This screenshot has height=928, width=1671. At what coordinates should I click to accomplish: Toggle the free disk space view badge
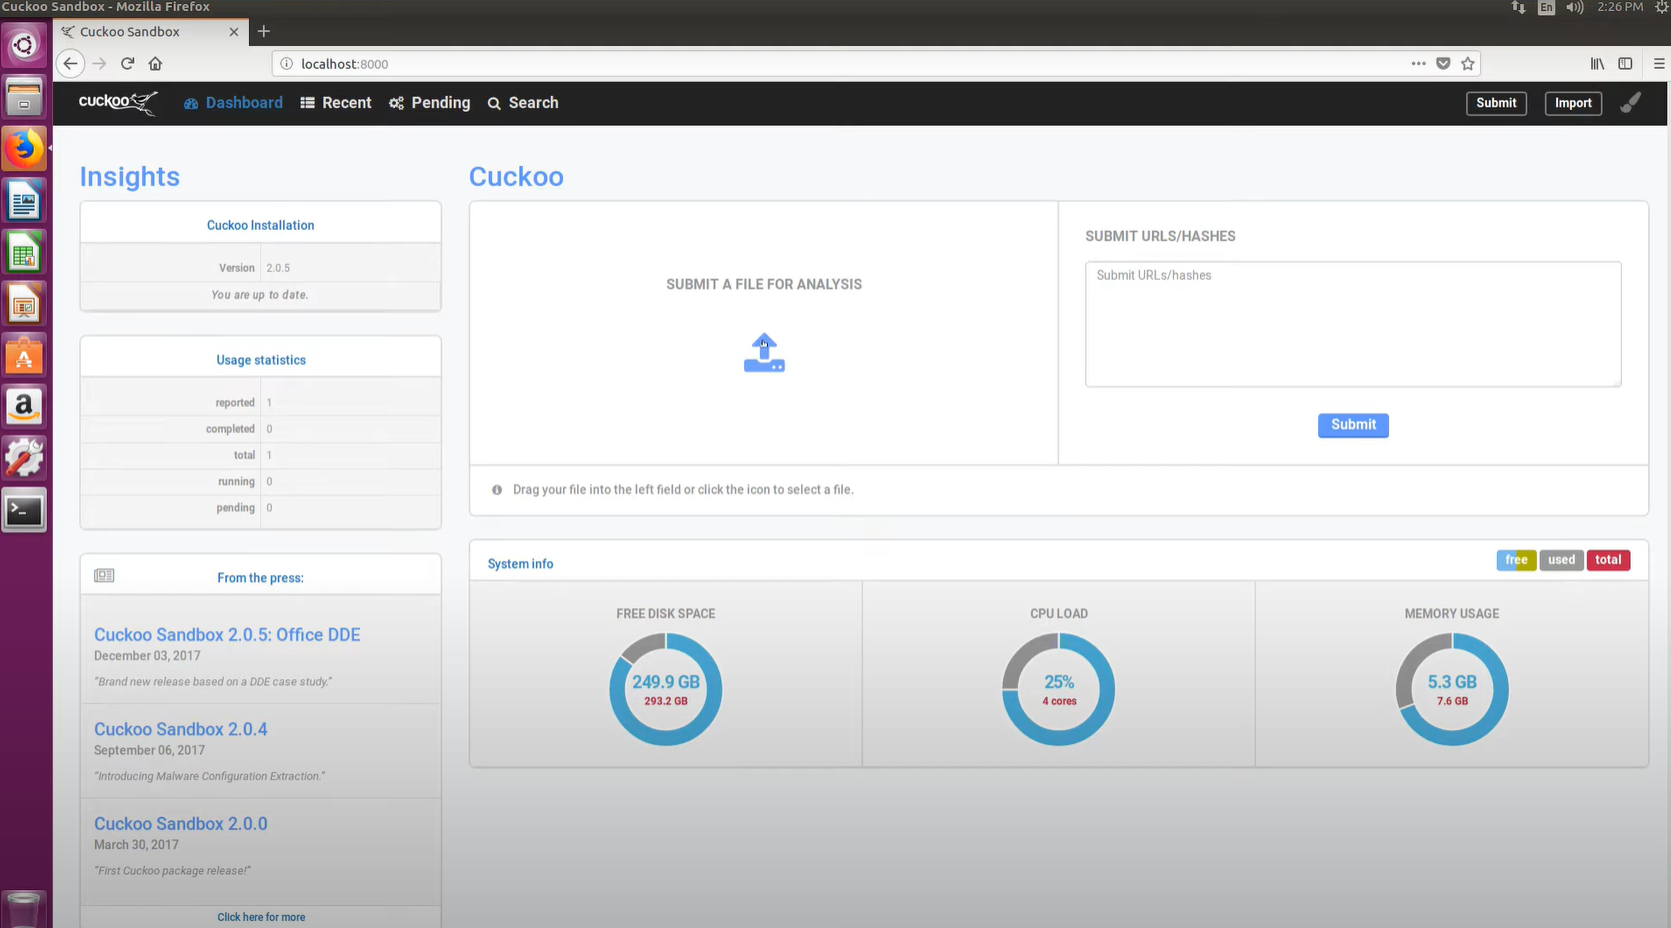click(x=1516, y=560)
